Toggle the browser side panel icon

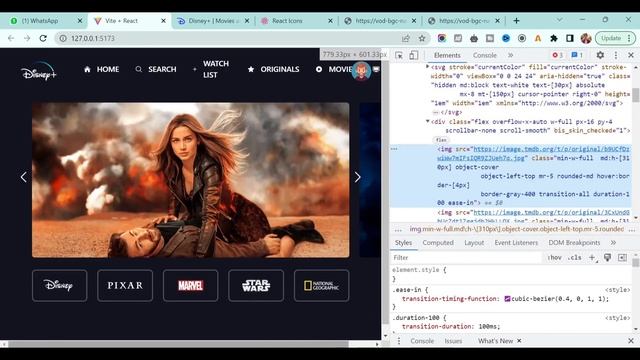(570, 38)
